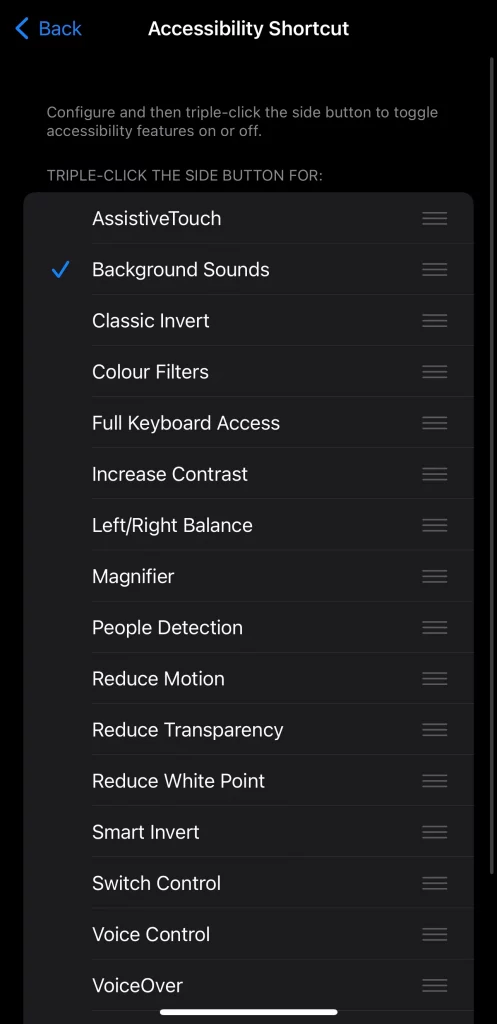
Task: Enable the Voice Control shortcut option
Action: [248, 934]
